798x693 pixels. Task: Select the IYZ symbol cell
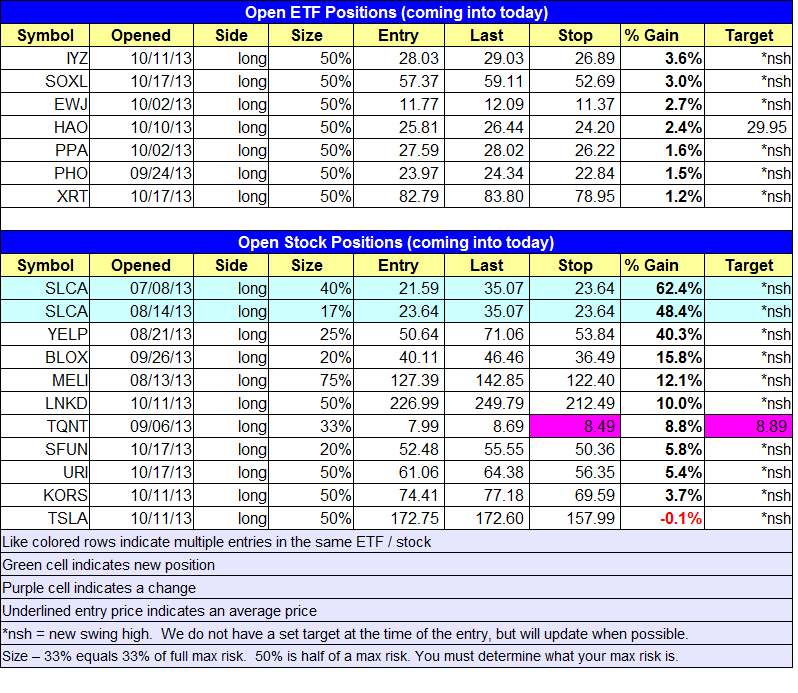point(45,58)
